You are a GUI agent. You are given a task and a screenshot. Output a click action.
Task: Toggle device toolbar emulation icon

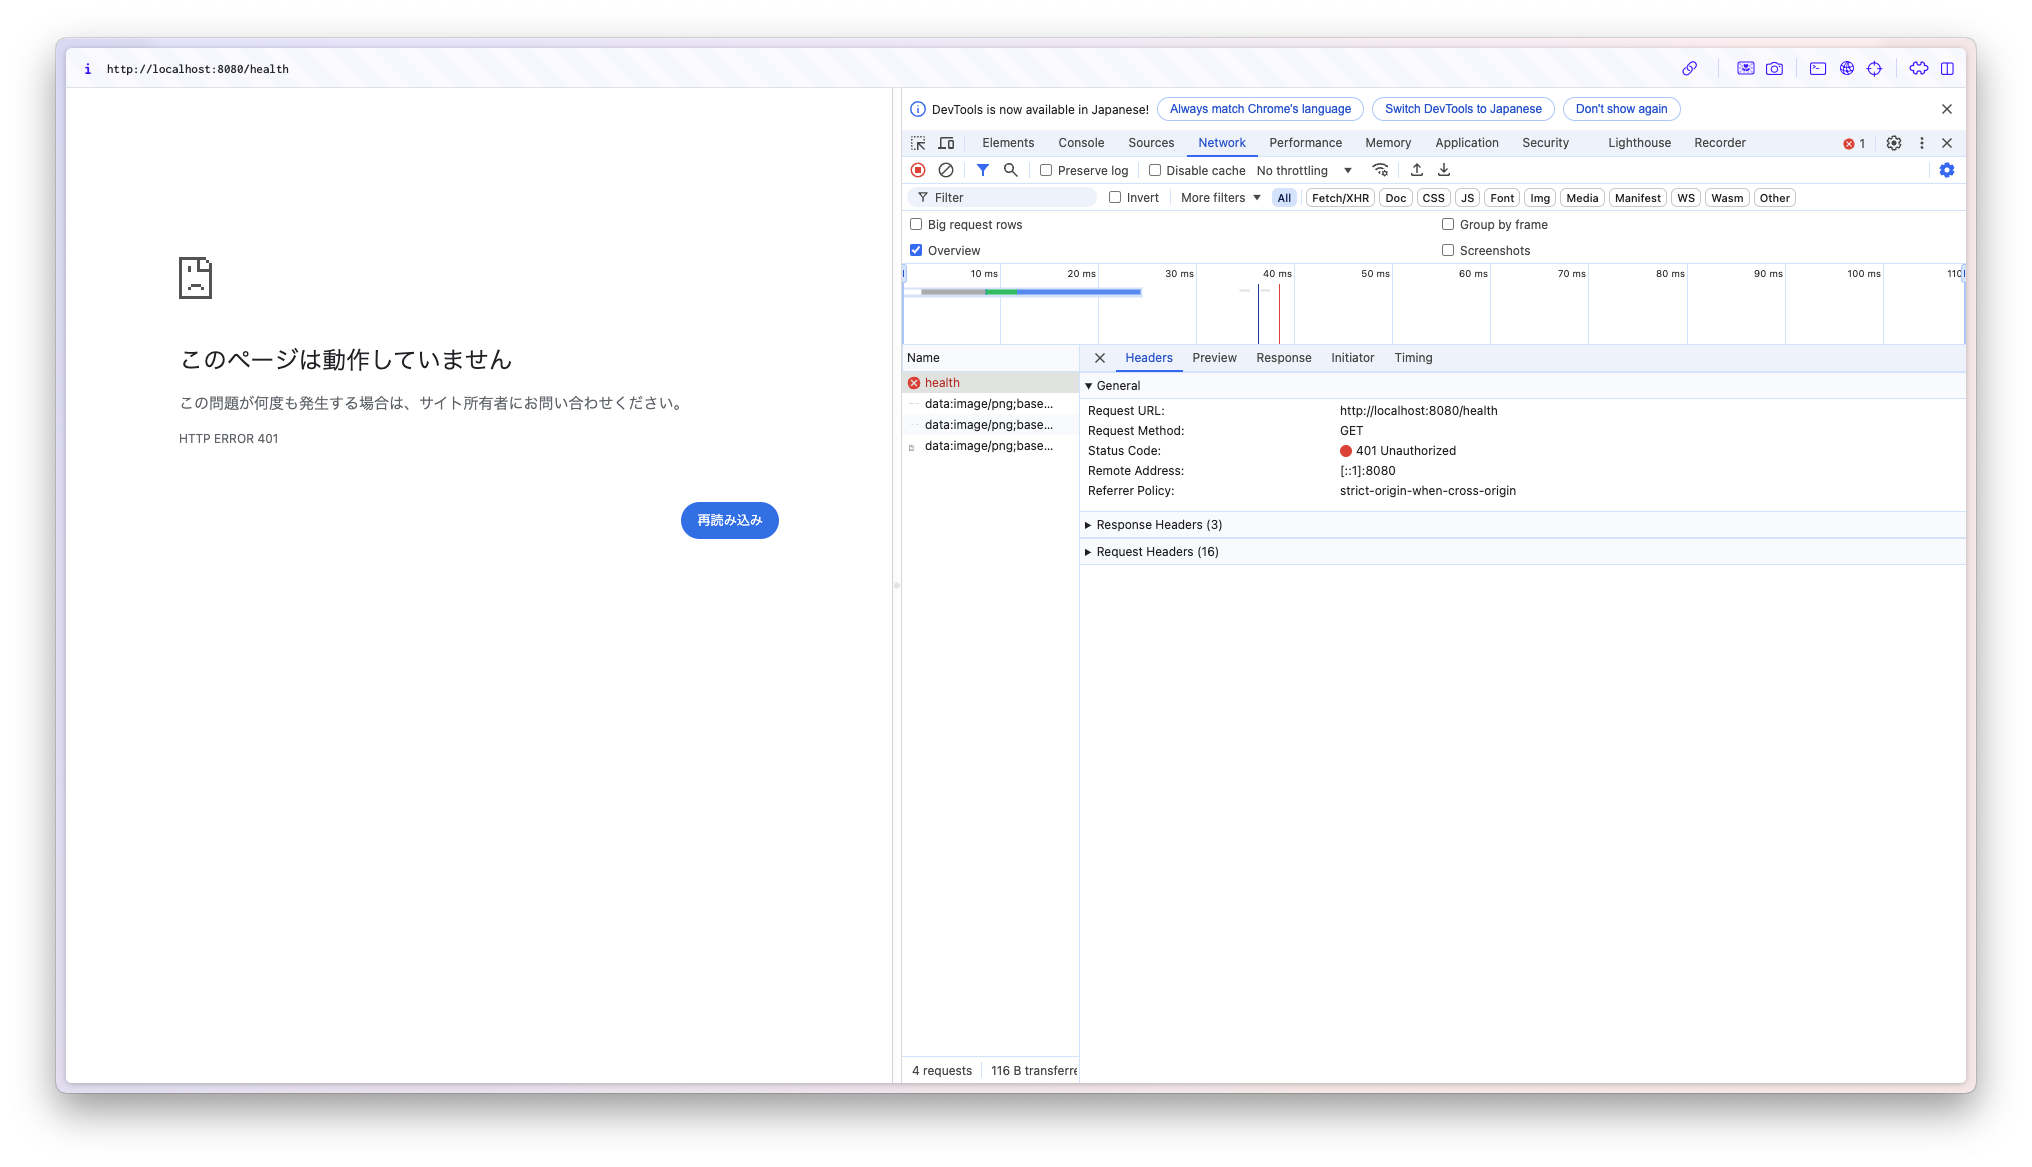coord(946,143)
